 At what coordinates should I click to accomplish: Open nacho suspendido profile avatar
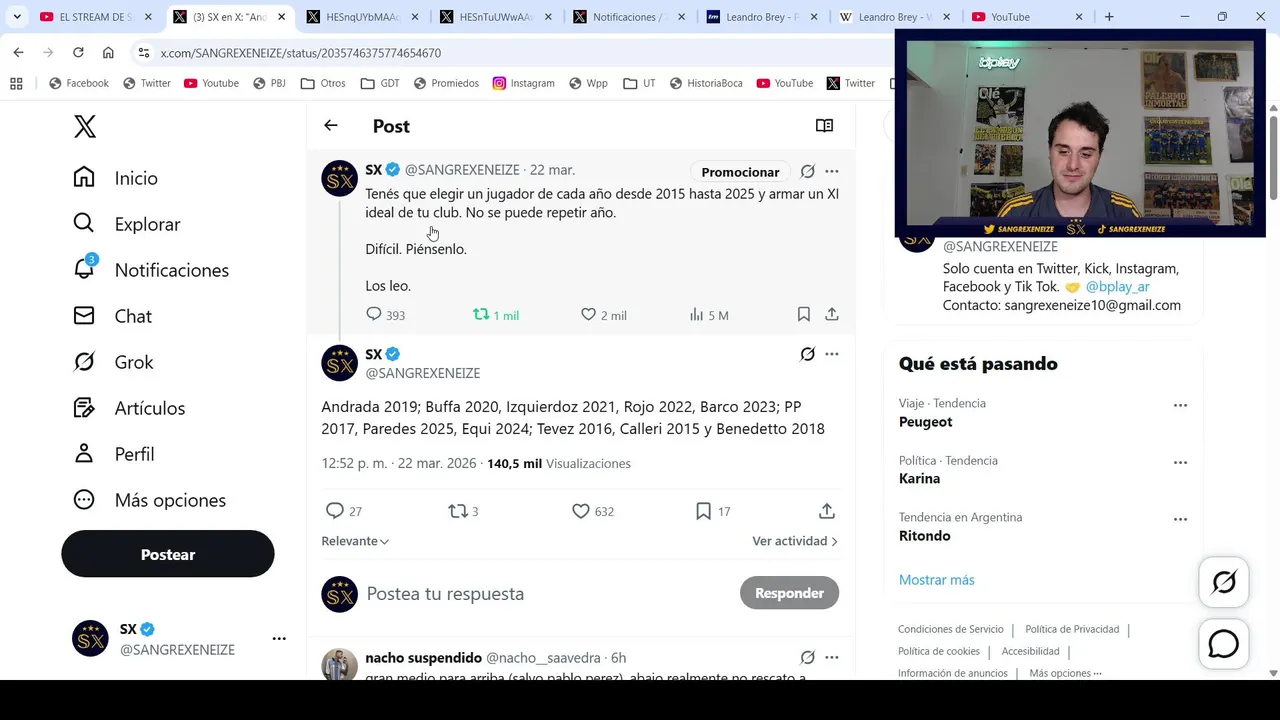tap(340, 665)
